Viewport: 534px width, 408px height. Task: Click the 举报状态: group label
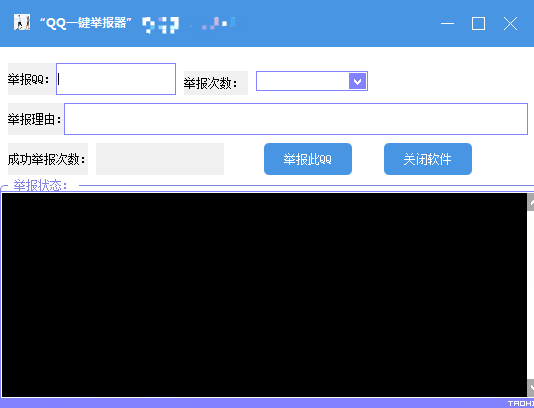coord(40,186)
